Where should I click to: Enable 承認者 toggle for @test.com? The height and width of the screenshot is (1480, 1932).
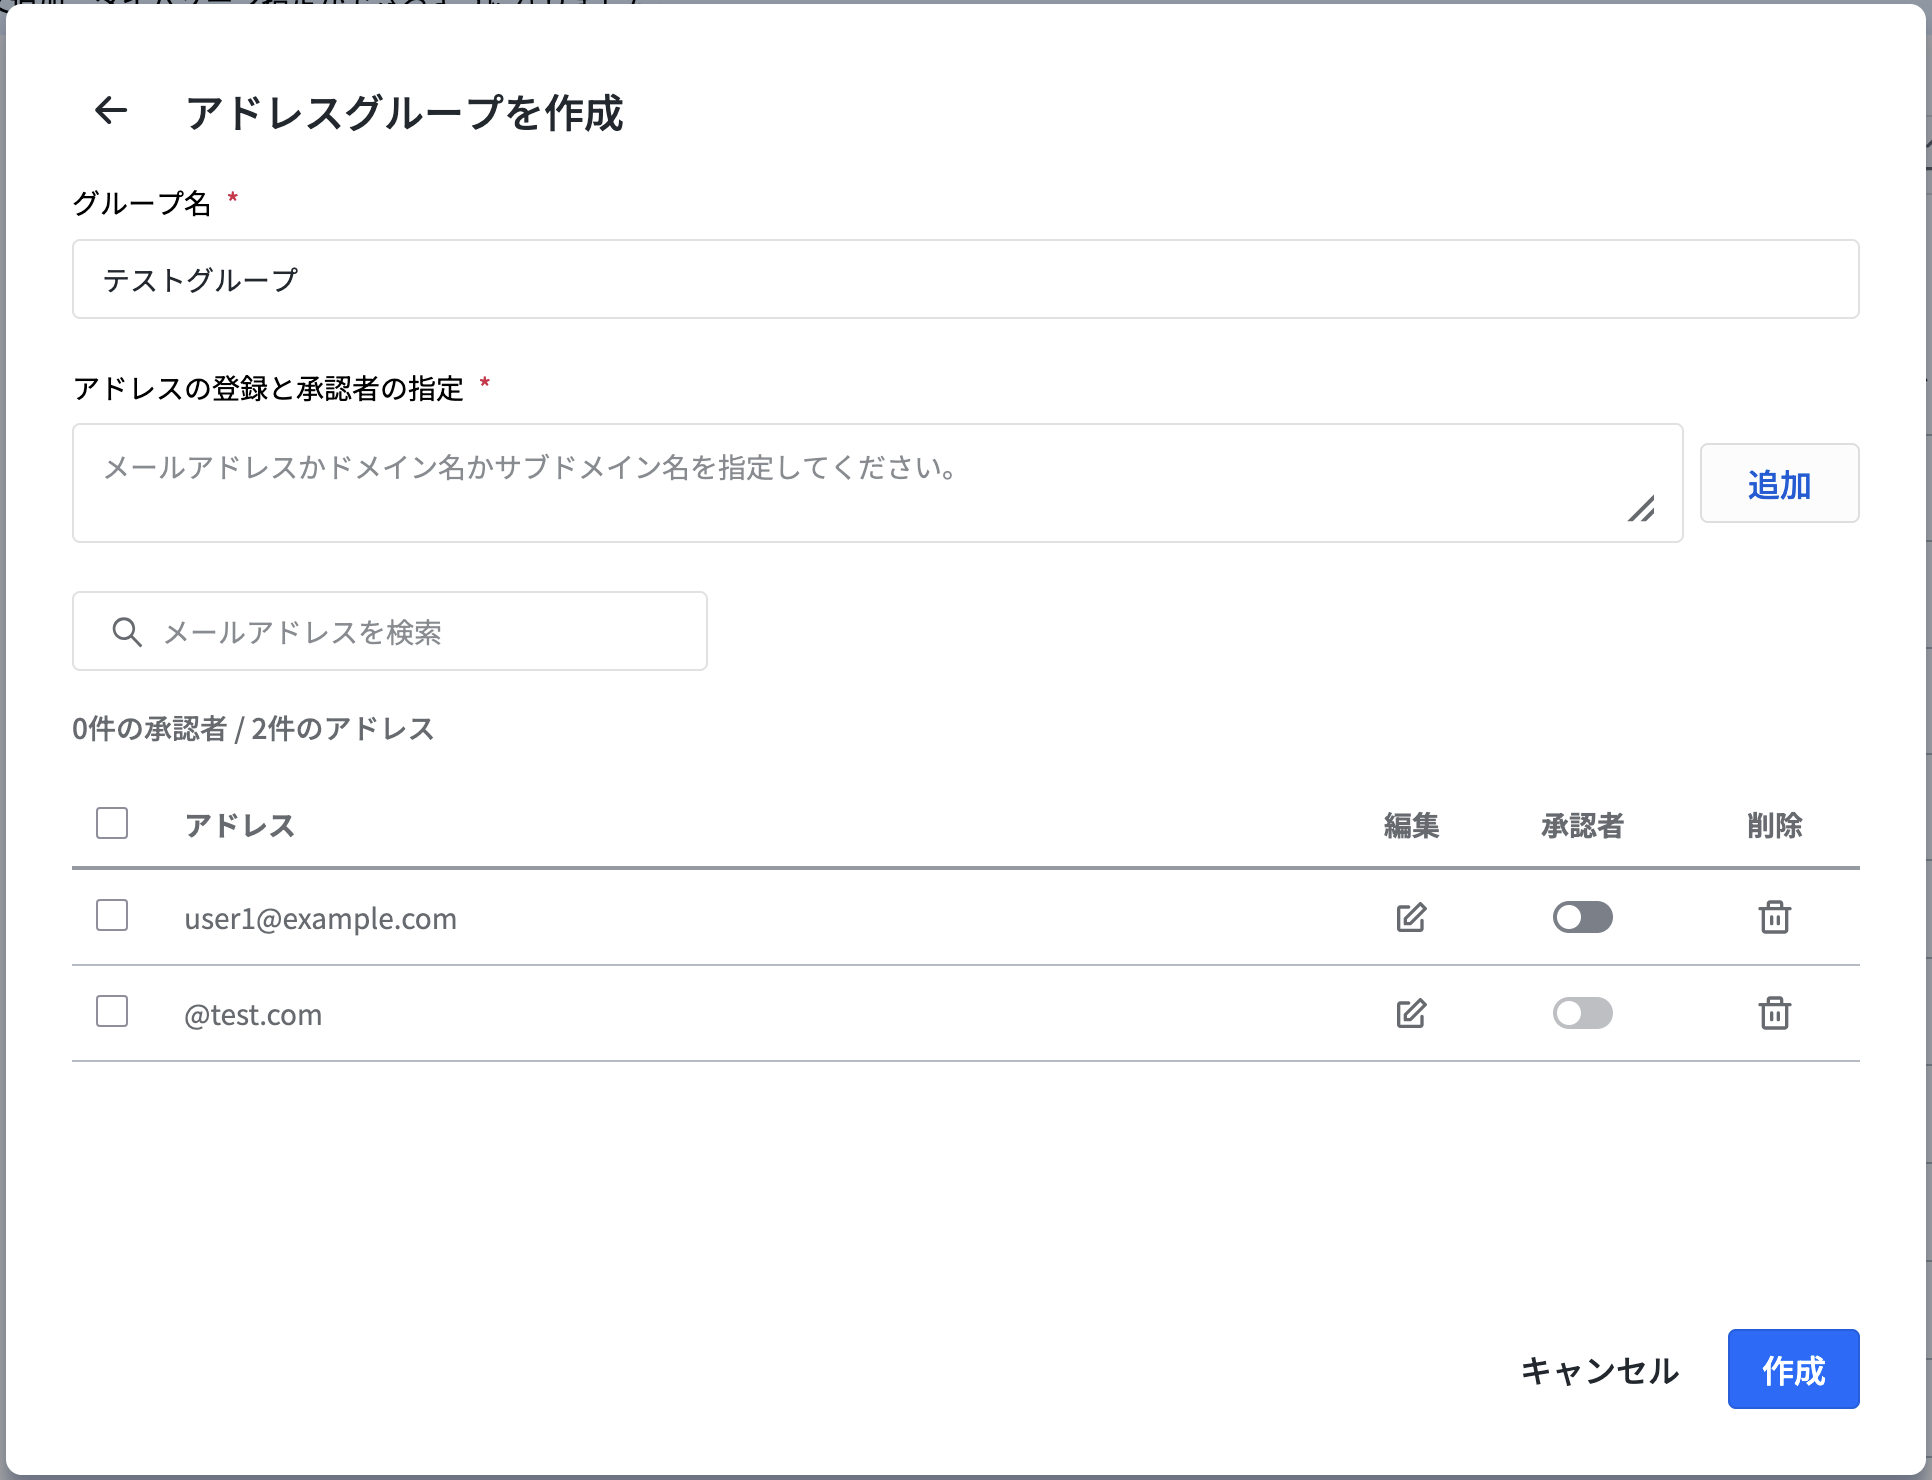click(1583, 1013)
